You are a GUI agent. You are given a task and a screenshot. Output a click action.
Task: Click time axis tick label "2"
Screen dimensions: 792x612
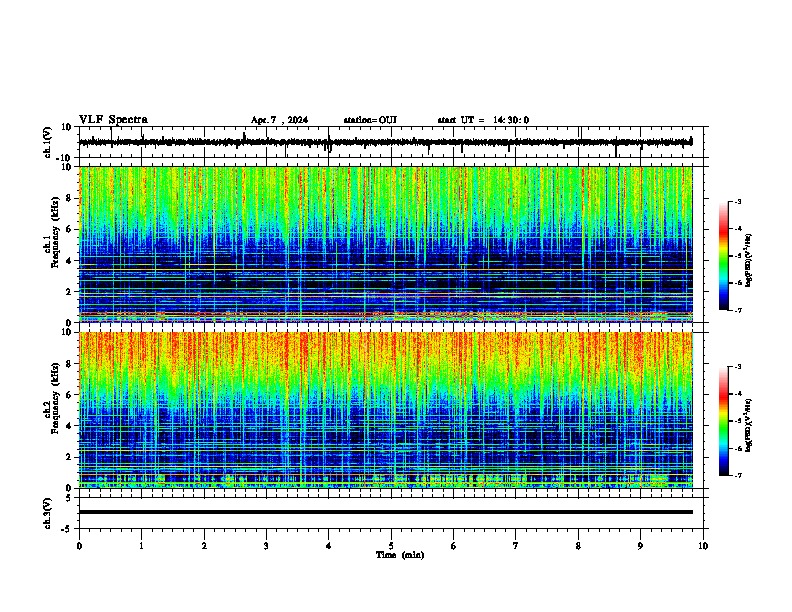click(204, 546)
